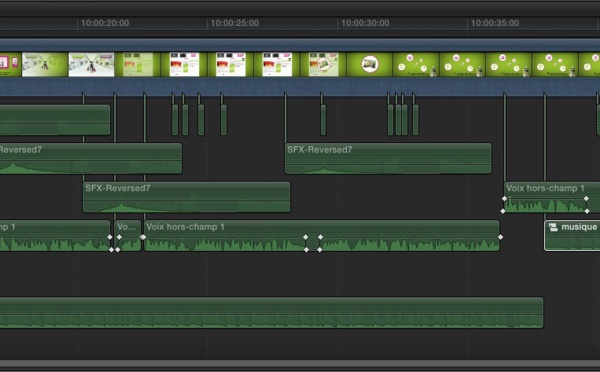
Task: Select the lone short clip between the two clusters
Action: point(323,119)
